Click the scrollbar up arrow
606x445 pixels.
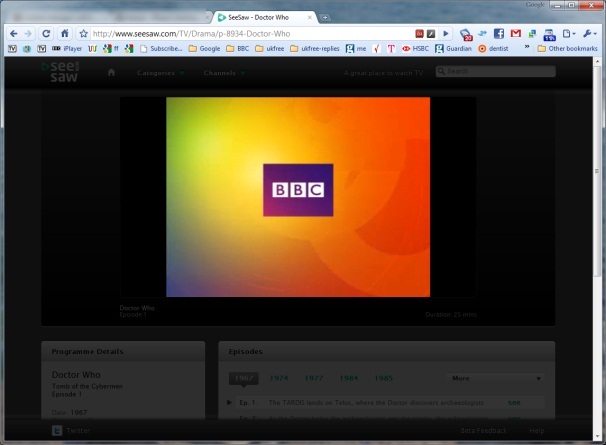pos(597,61)
